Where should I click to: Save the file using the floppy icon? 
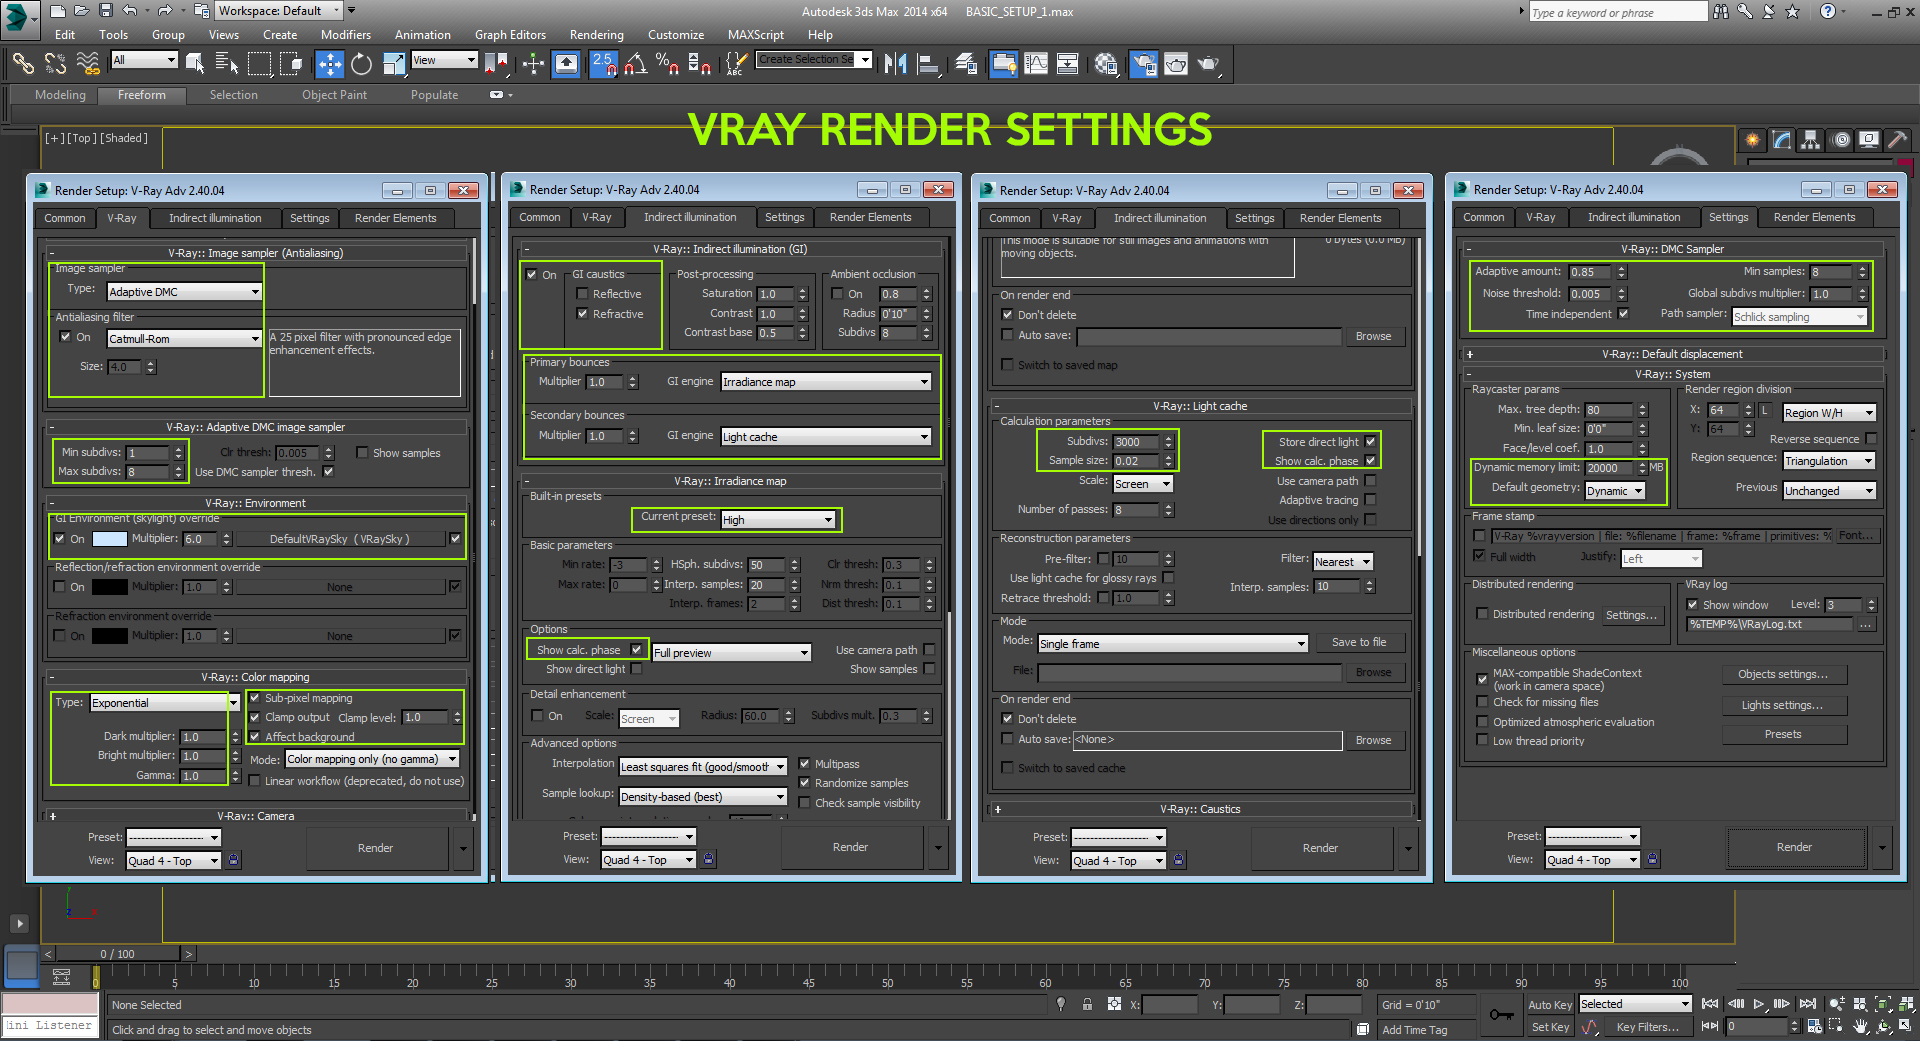point(105,11)
